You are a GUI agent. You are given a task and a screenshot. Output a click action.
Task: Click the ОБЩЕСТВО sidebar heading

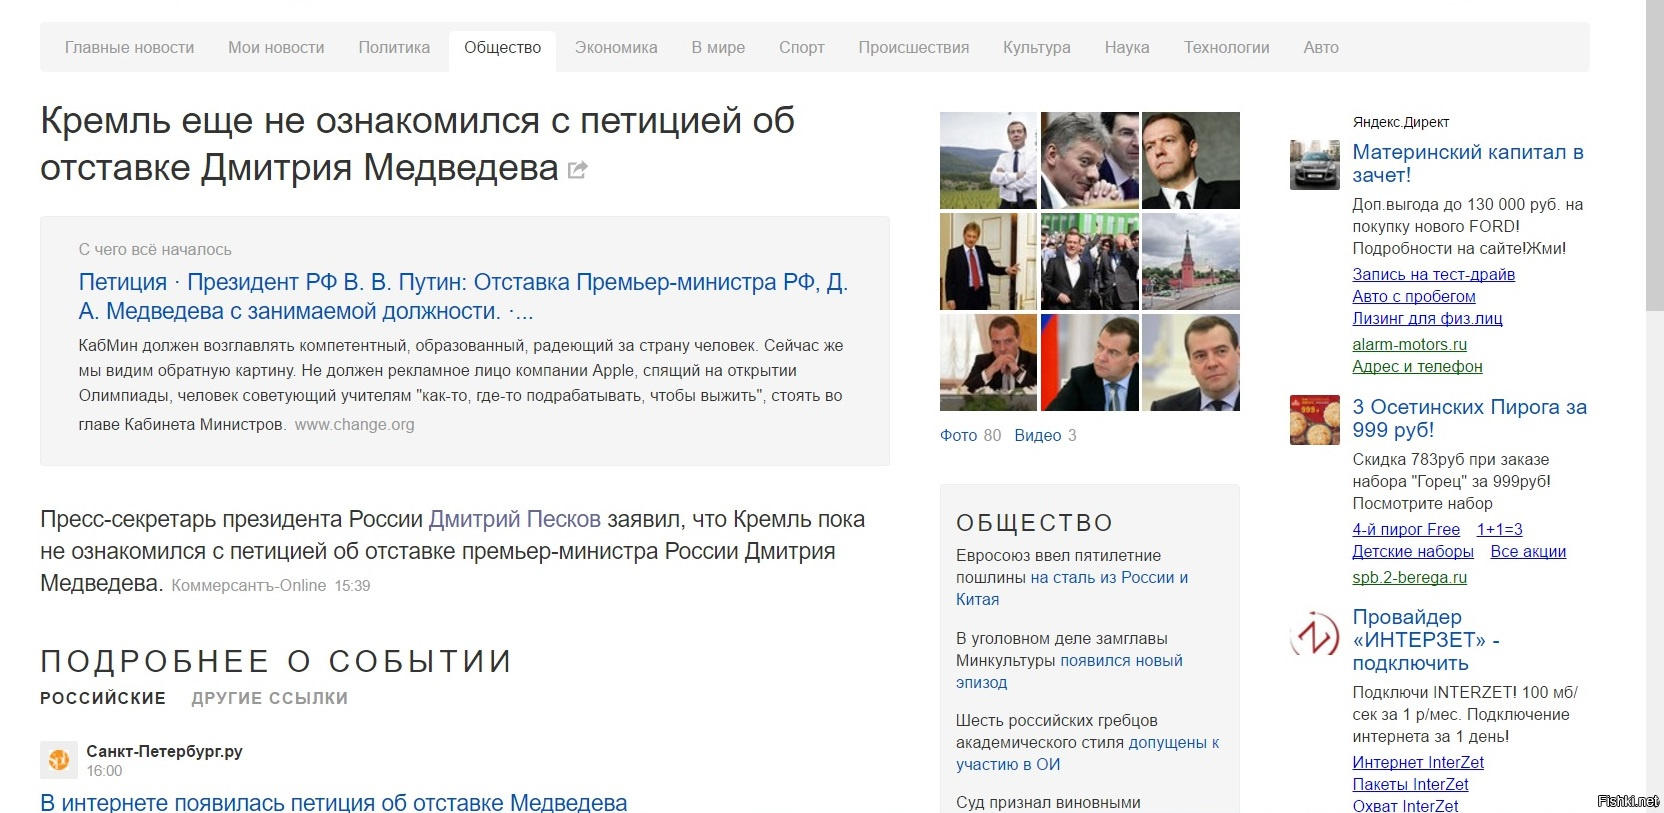point(1034,523)
